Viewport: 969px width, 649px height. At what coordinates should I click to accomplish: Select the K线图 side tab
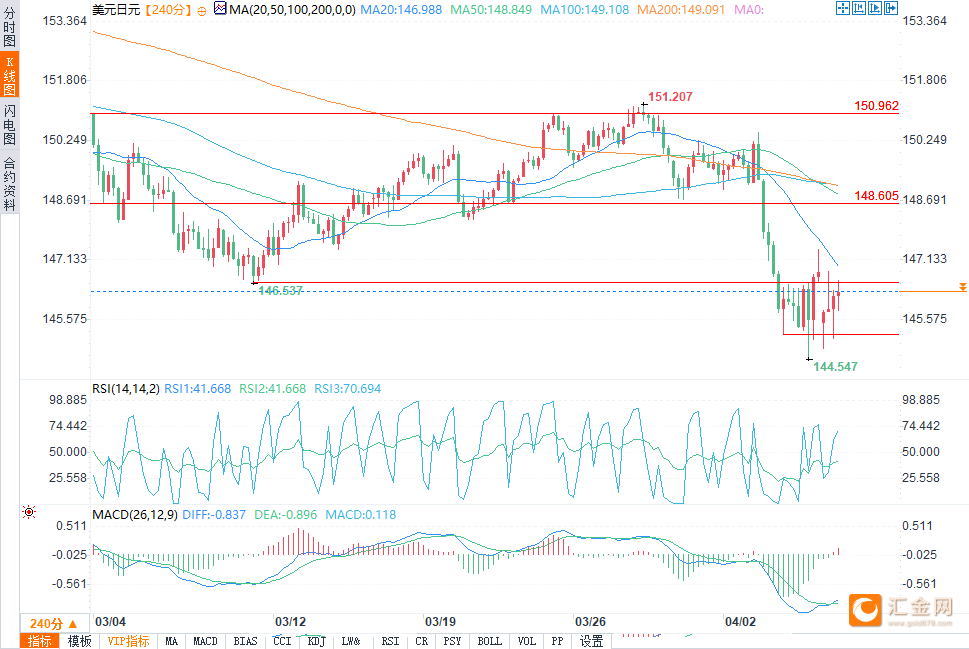tap(9, 75)
